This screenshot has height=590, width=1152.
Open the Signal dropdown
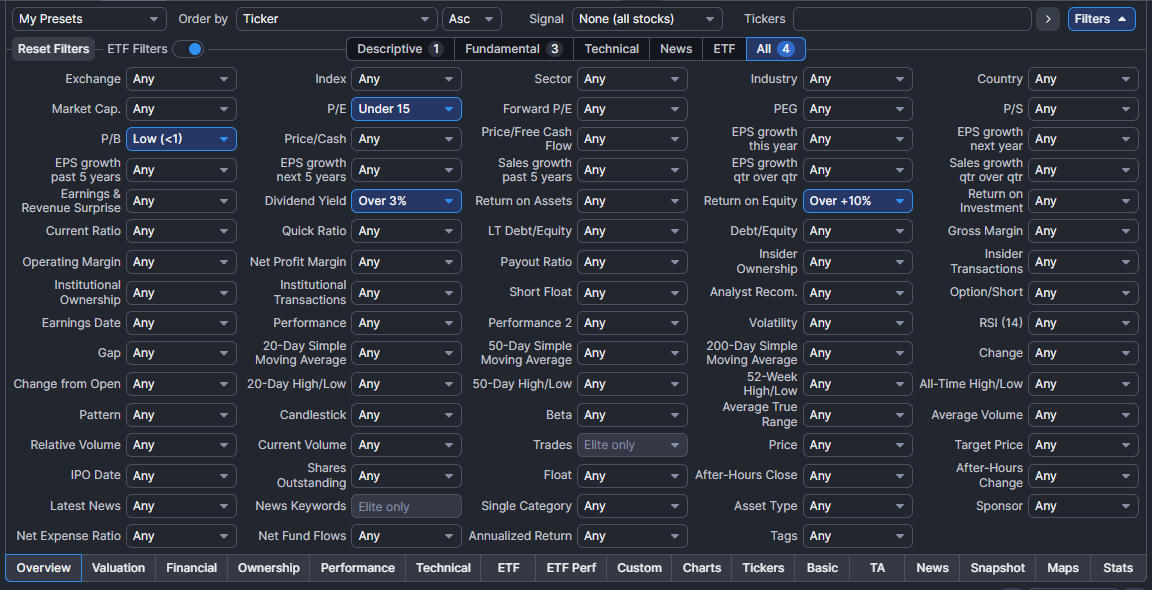pos(647,19)
